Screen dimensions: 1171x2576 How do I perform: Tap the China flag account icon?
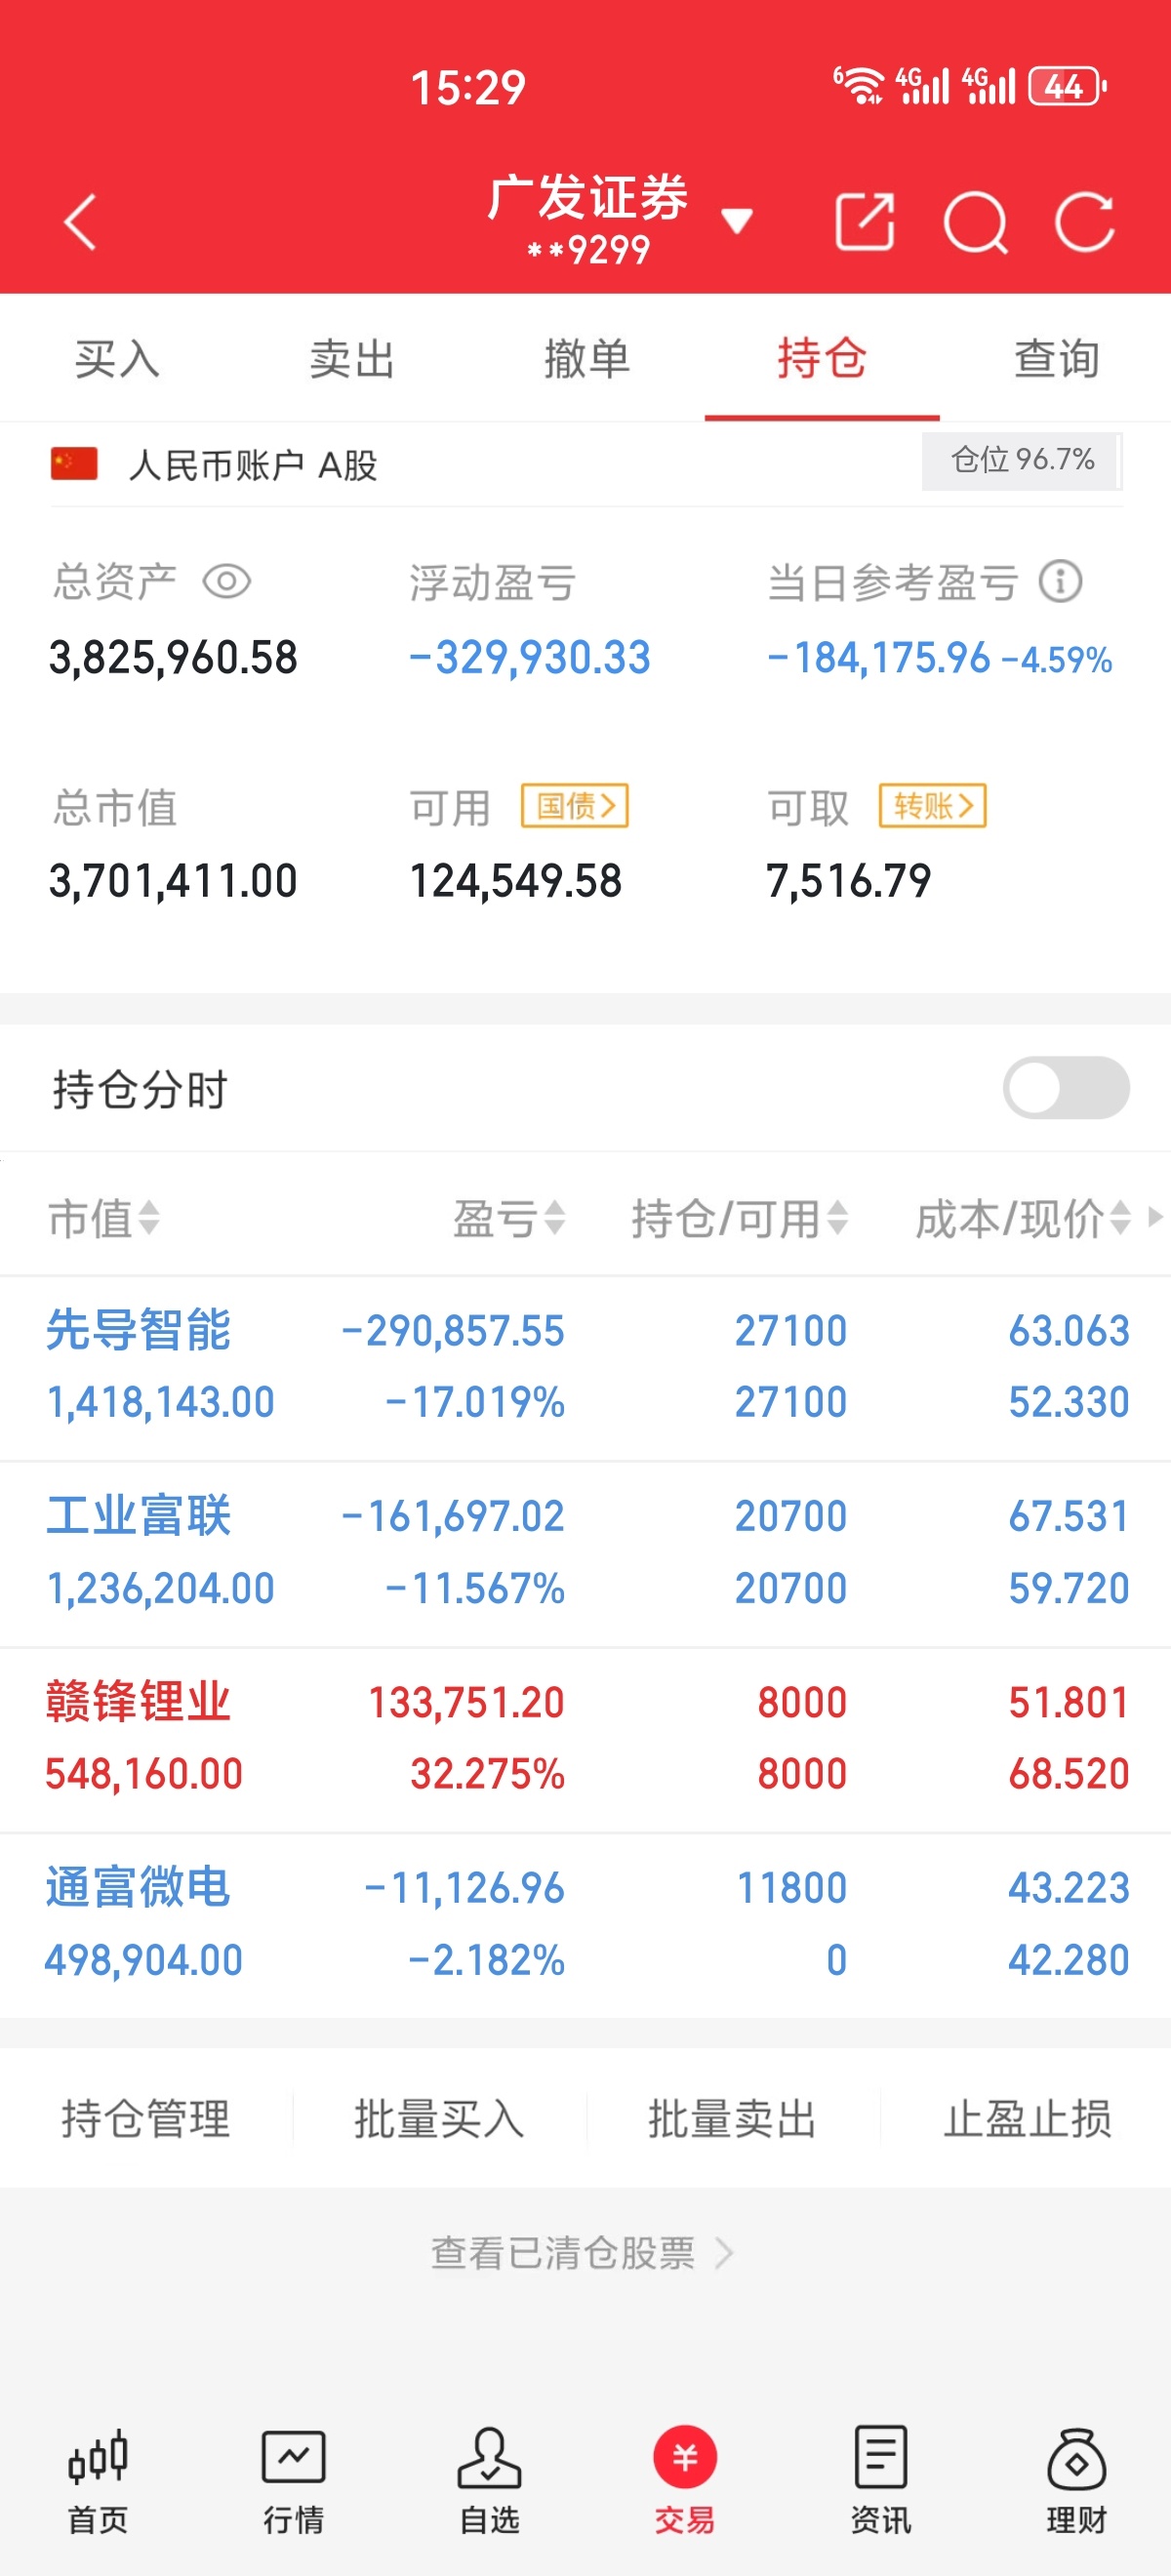click(x=74, y=464)
